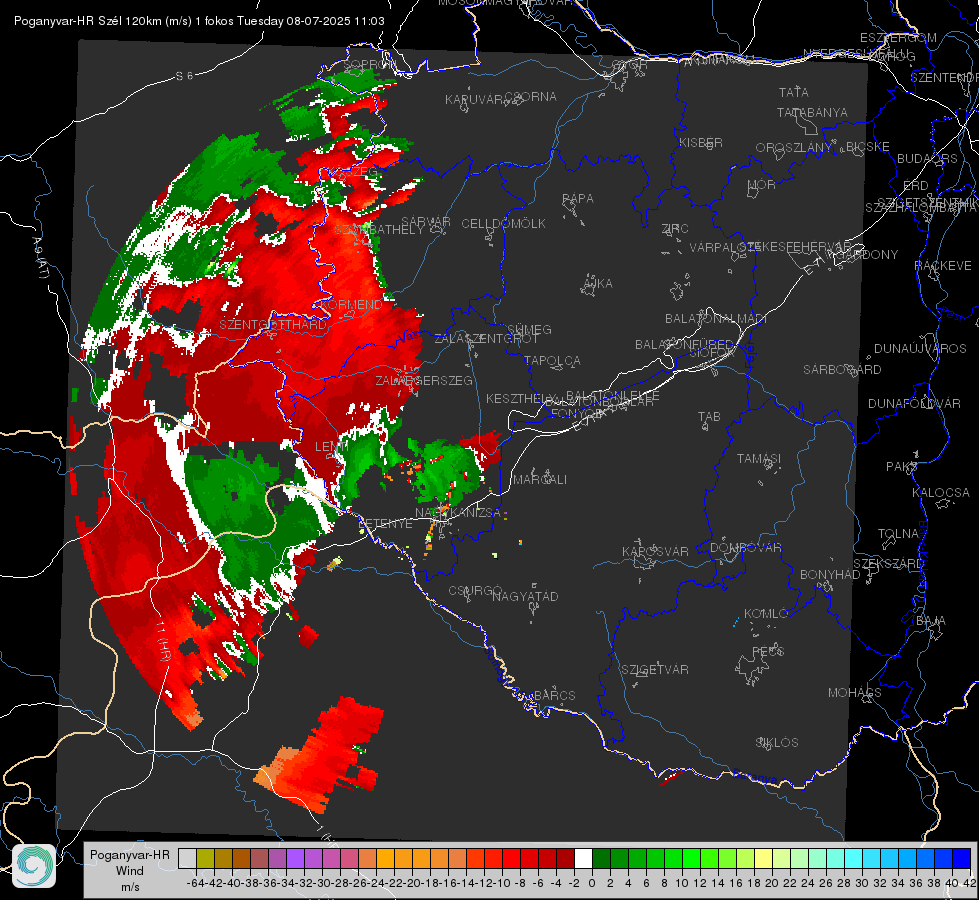
Task: Click the MOHACS city label
Action: (x=855, y=693)
